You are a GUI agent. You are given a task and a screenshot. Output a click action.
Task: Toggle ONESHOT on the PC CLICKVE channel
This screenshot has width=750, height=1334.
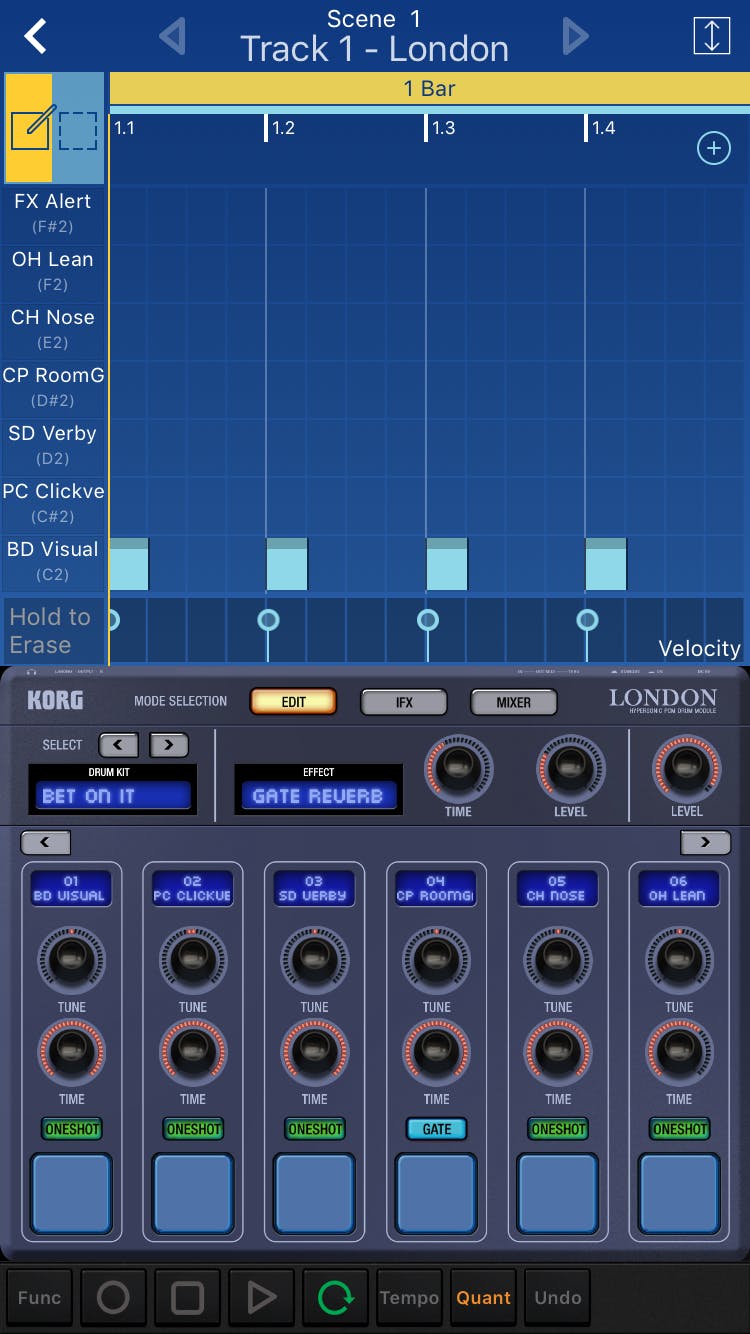pyautogui.click(x=194, y=1129)
